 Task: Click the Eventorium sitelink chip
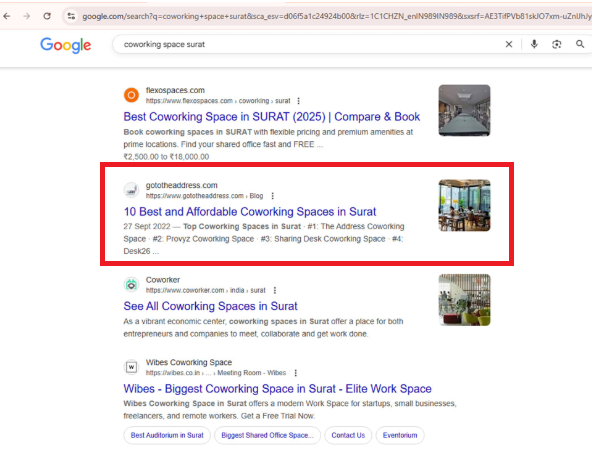tap(400, 435)
